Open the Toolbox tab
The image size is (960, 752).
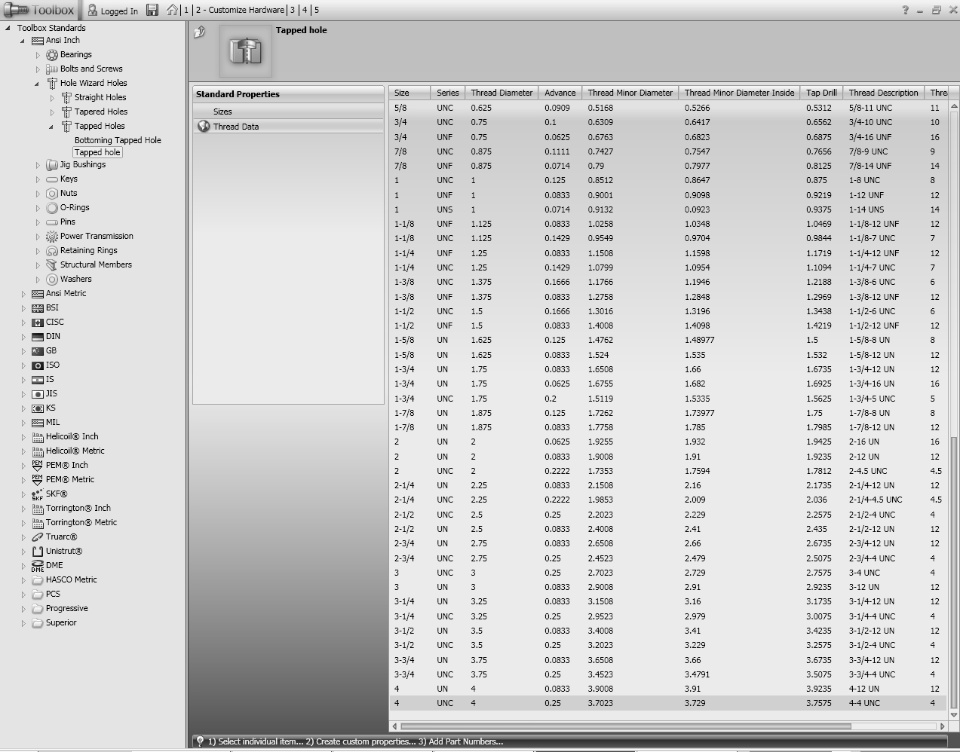[x=40, y=10]
